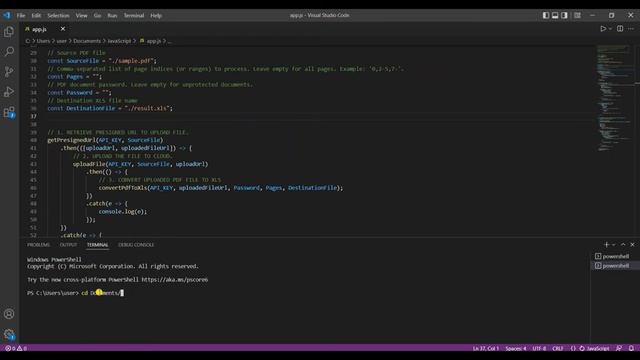Click the Users breadcrumb segment
This screenshot has height=360, width=640.
43,41
